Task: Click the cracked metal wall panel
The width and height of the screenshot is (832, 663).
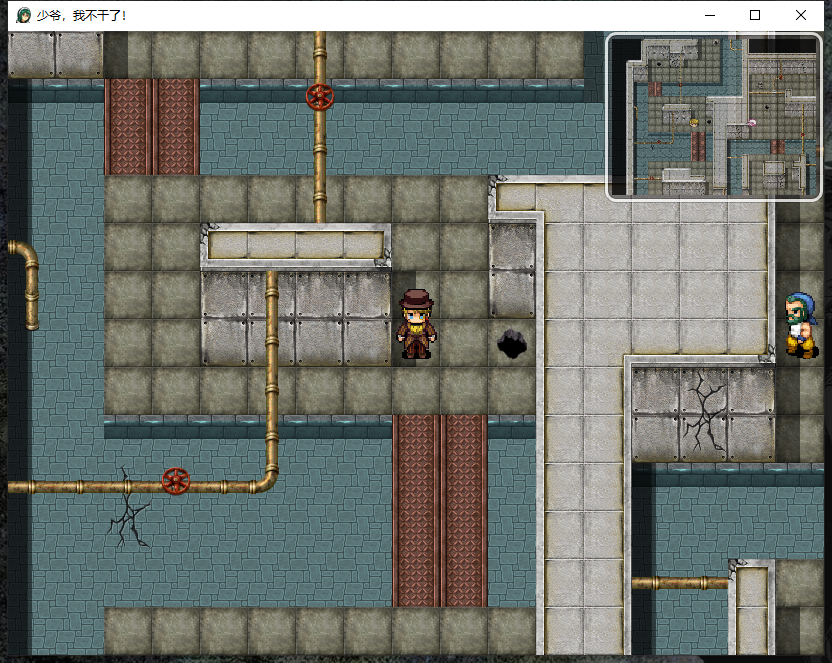Action: [703, 414]
